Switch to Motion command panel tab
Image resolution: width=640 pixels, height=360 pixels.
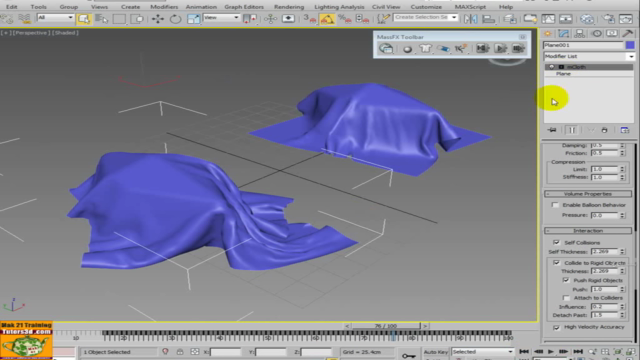click(596, 33)
